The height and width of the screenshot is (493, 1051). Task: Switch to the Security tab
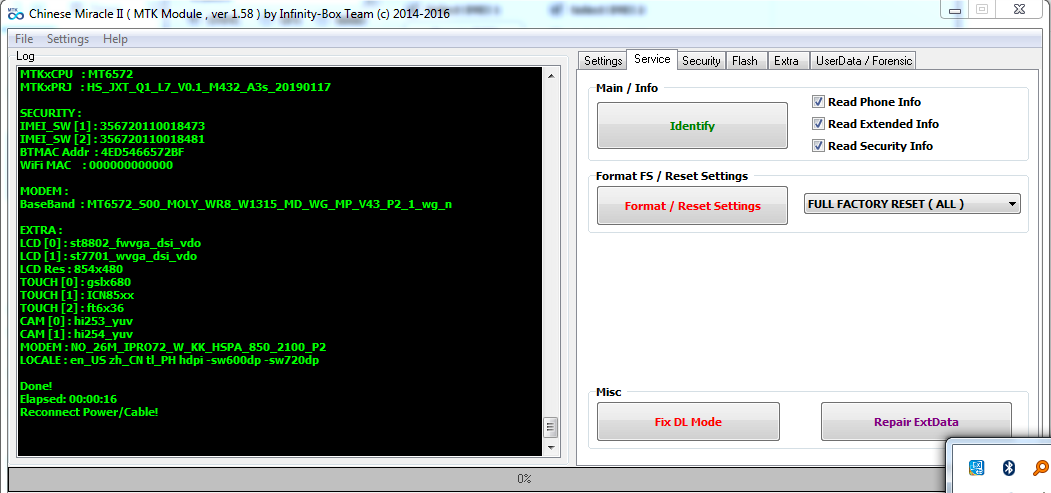(701, 61)
